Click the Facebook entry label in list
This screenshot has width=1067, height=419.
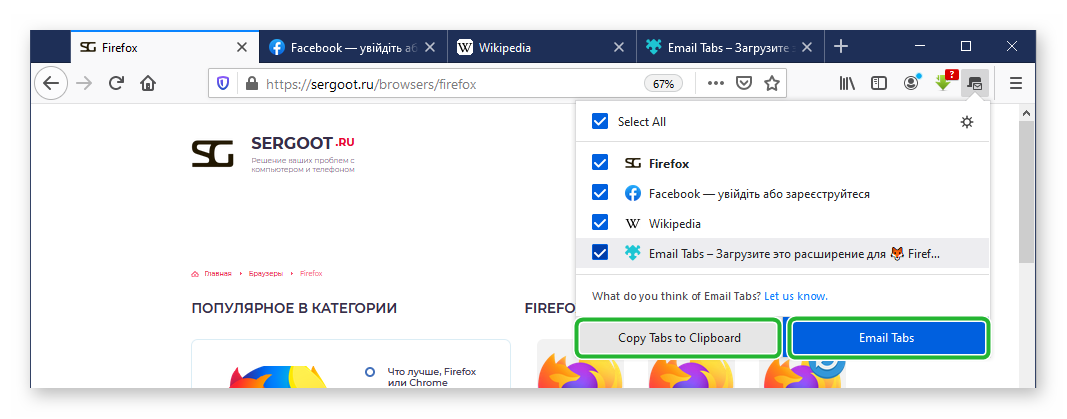point(759,194)
